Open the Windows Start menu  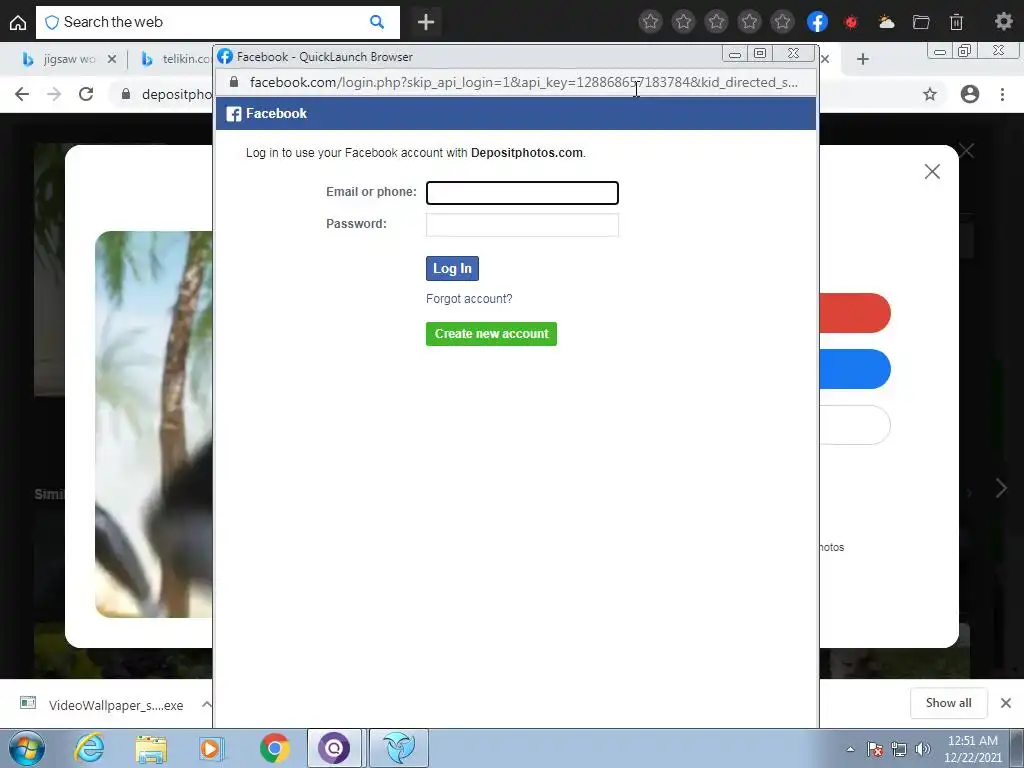26,748
